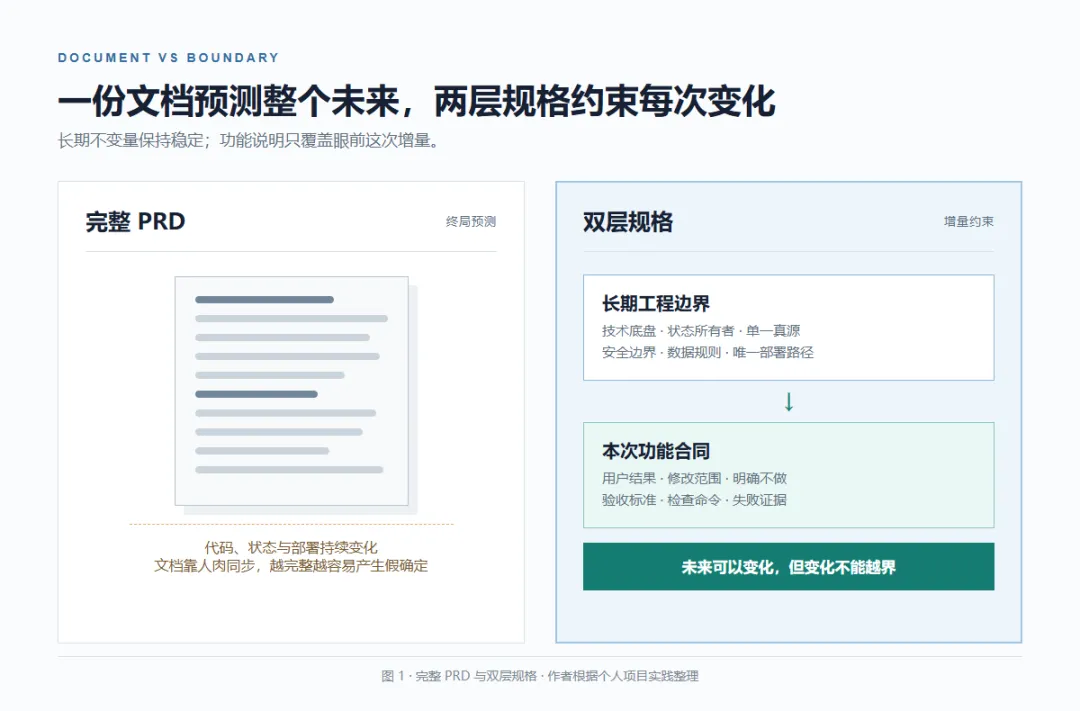Click the line "代码、状态与部署持续变化"
The height and width of the screenshot is (711, 1080).
291,548
